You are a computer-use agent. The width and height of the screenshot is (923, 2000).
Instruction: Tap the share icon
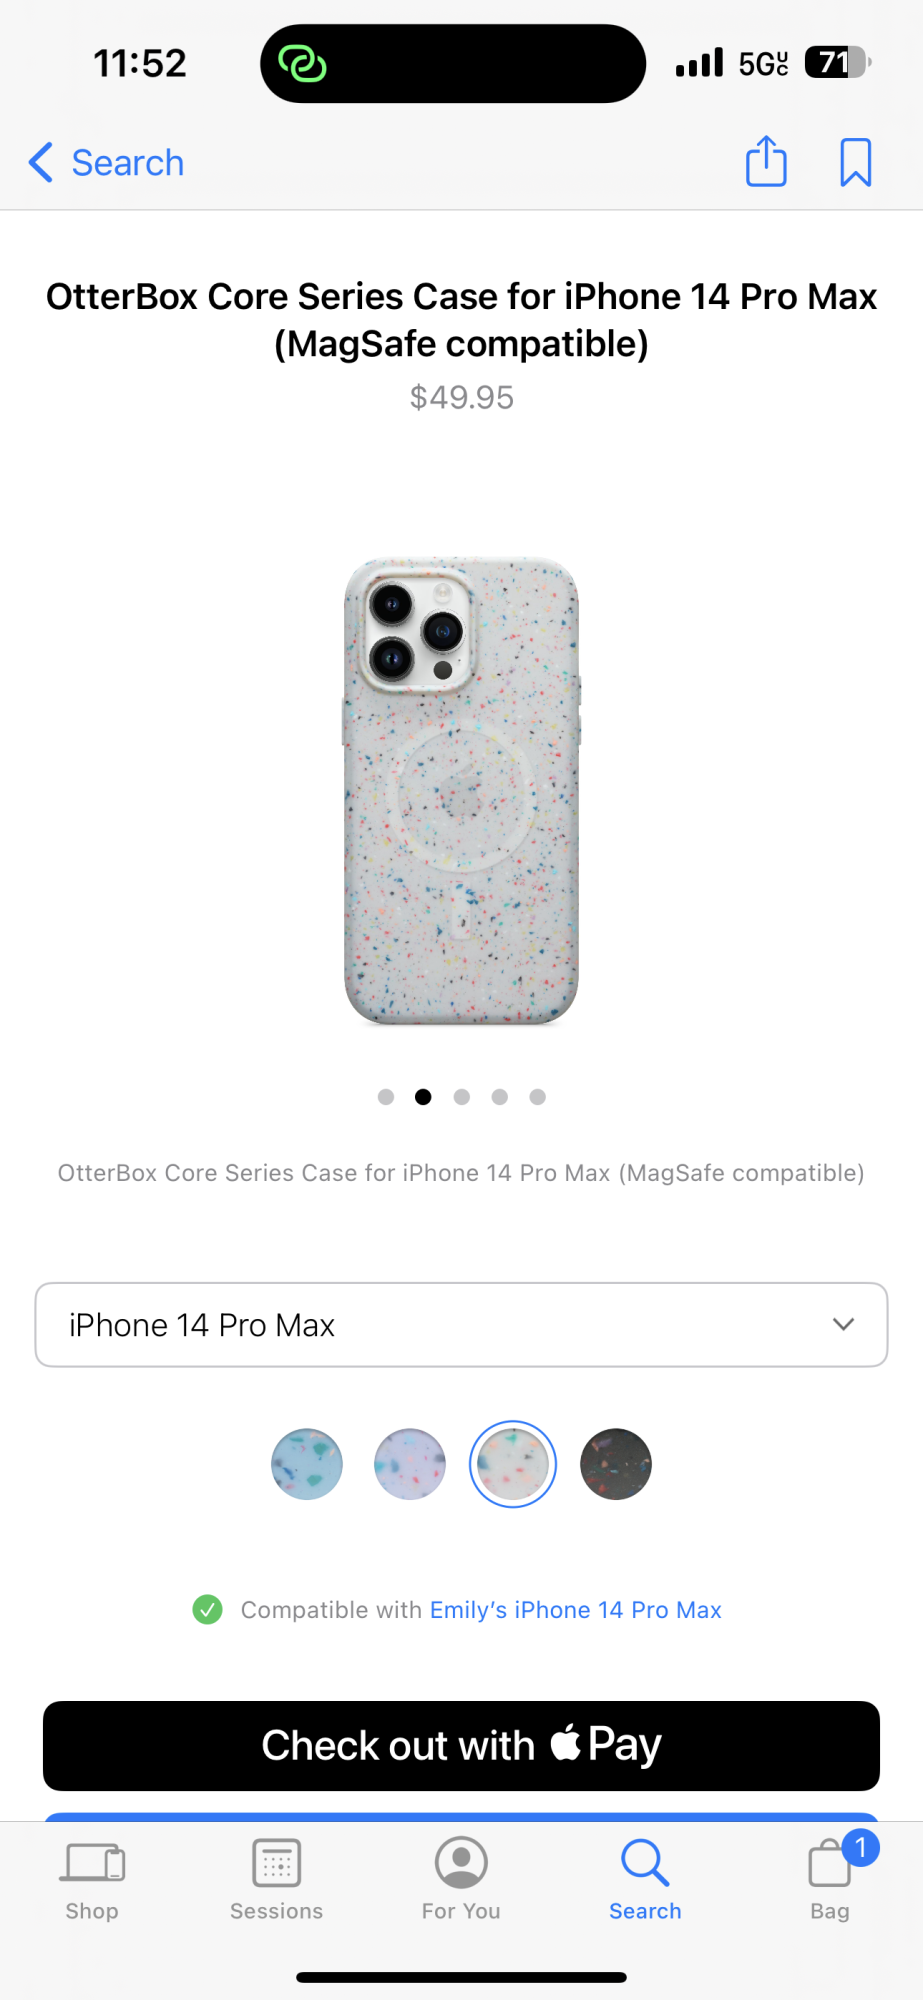click(766, 161)
